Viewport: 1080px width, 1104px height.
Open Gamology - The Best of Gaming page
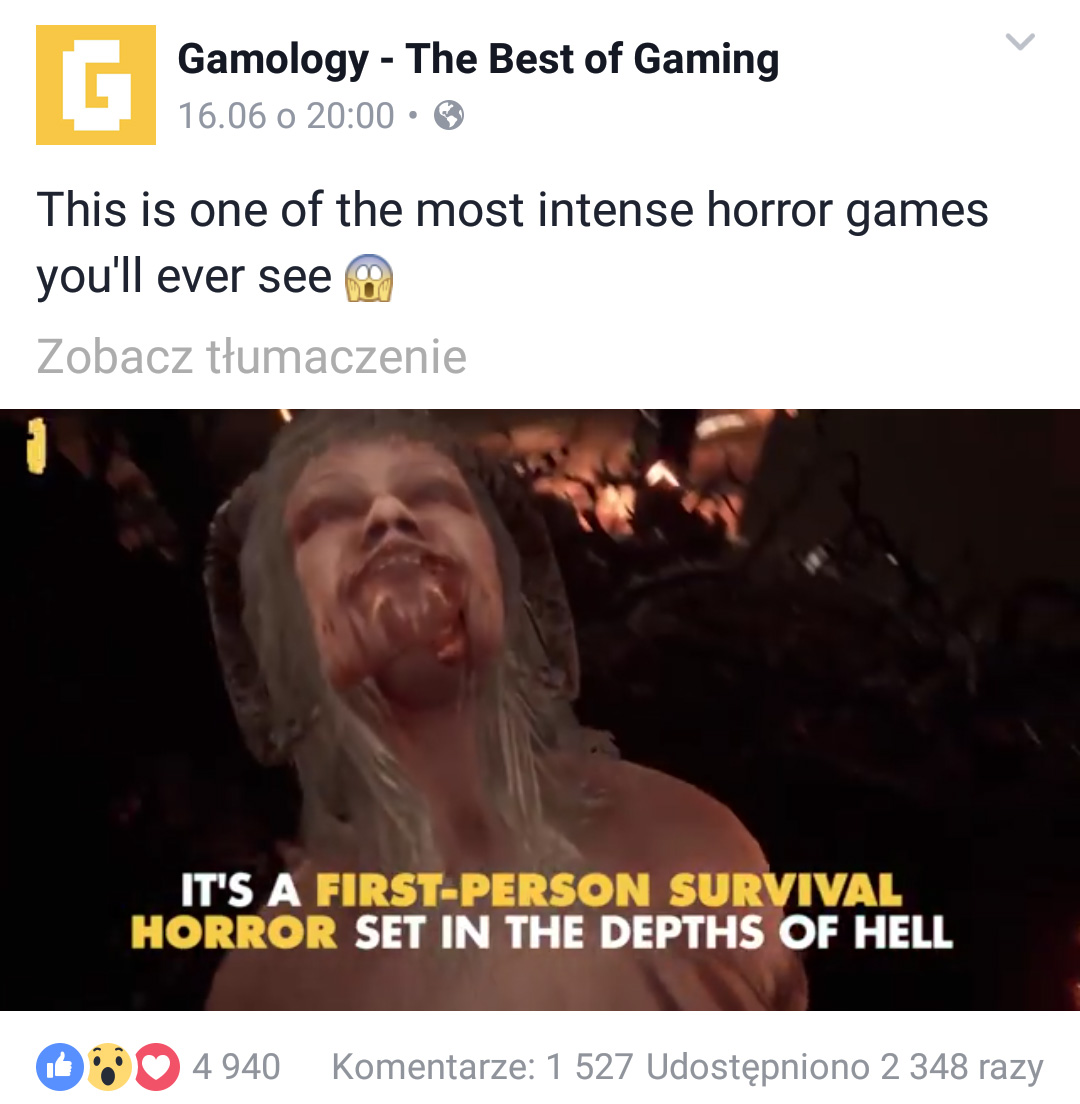[x=478, y=58]
